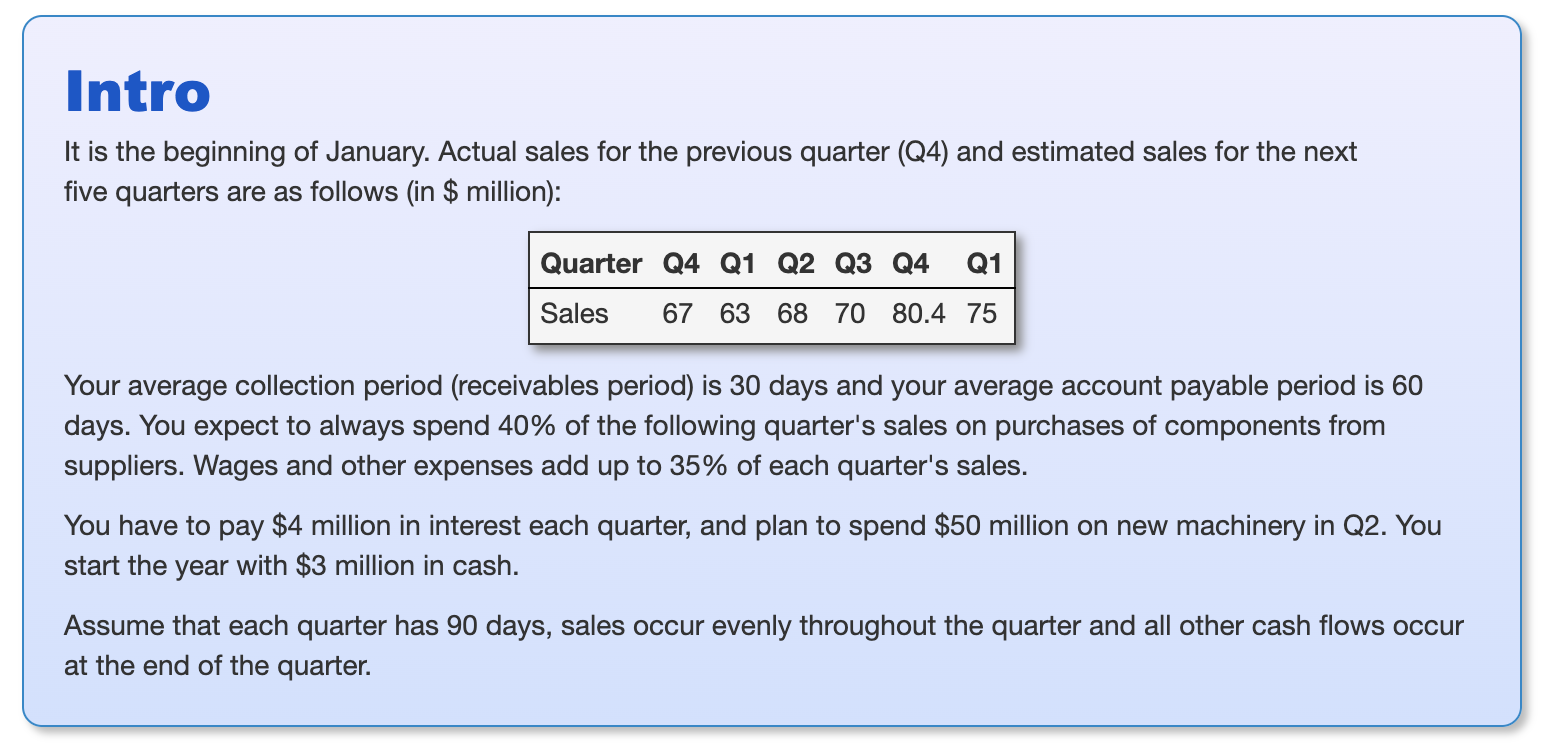The image size is (1550, 756).
Task: Click the first Q4 column header
Action: 680,263
